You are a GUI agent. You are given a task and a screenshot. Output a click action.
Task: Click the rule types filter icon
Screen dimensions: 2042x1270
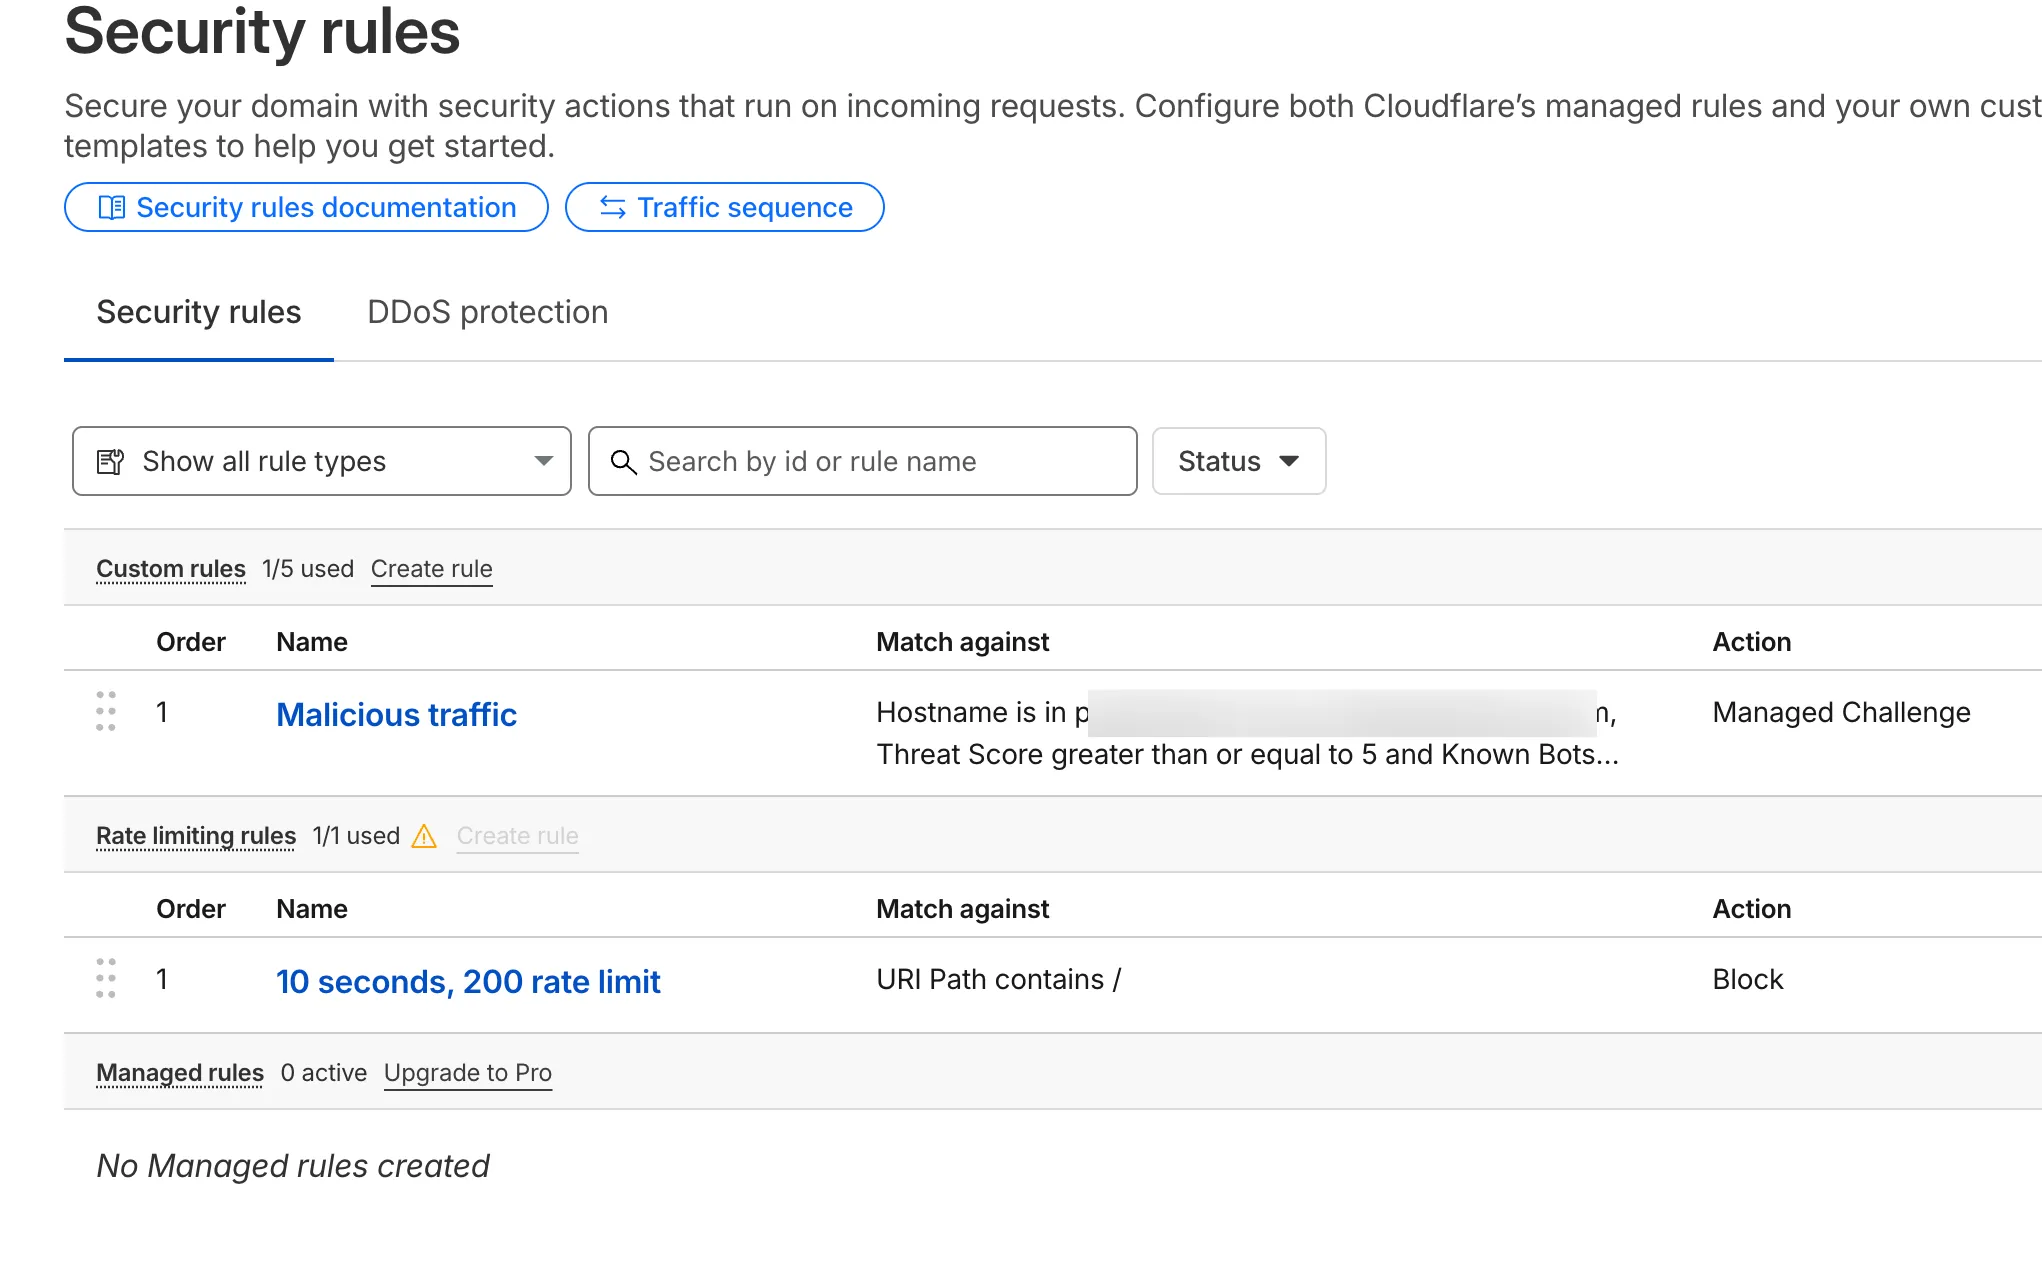point(110,461)
